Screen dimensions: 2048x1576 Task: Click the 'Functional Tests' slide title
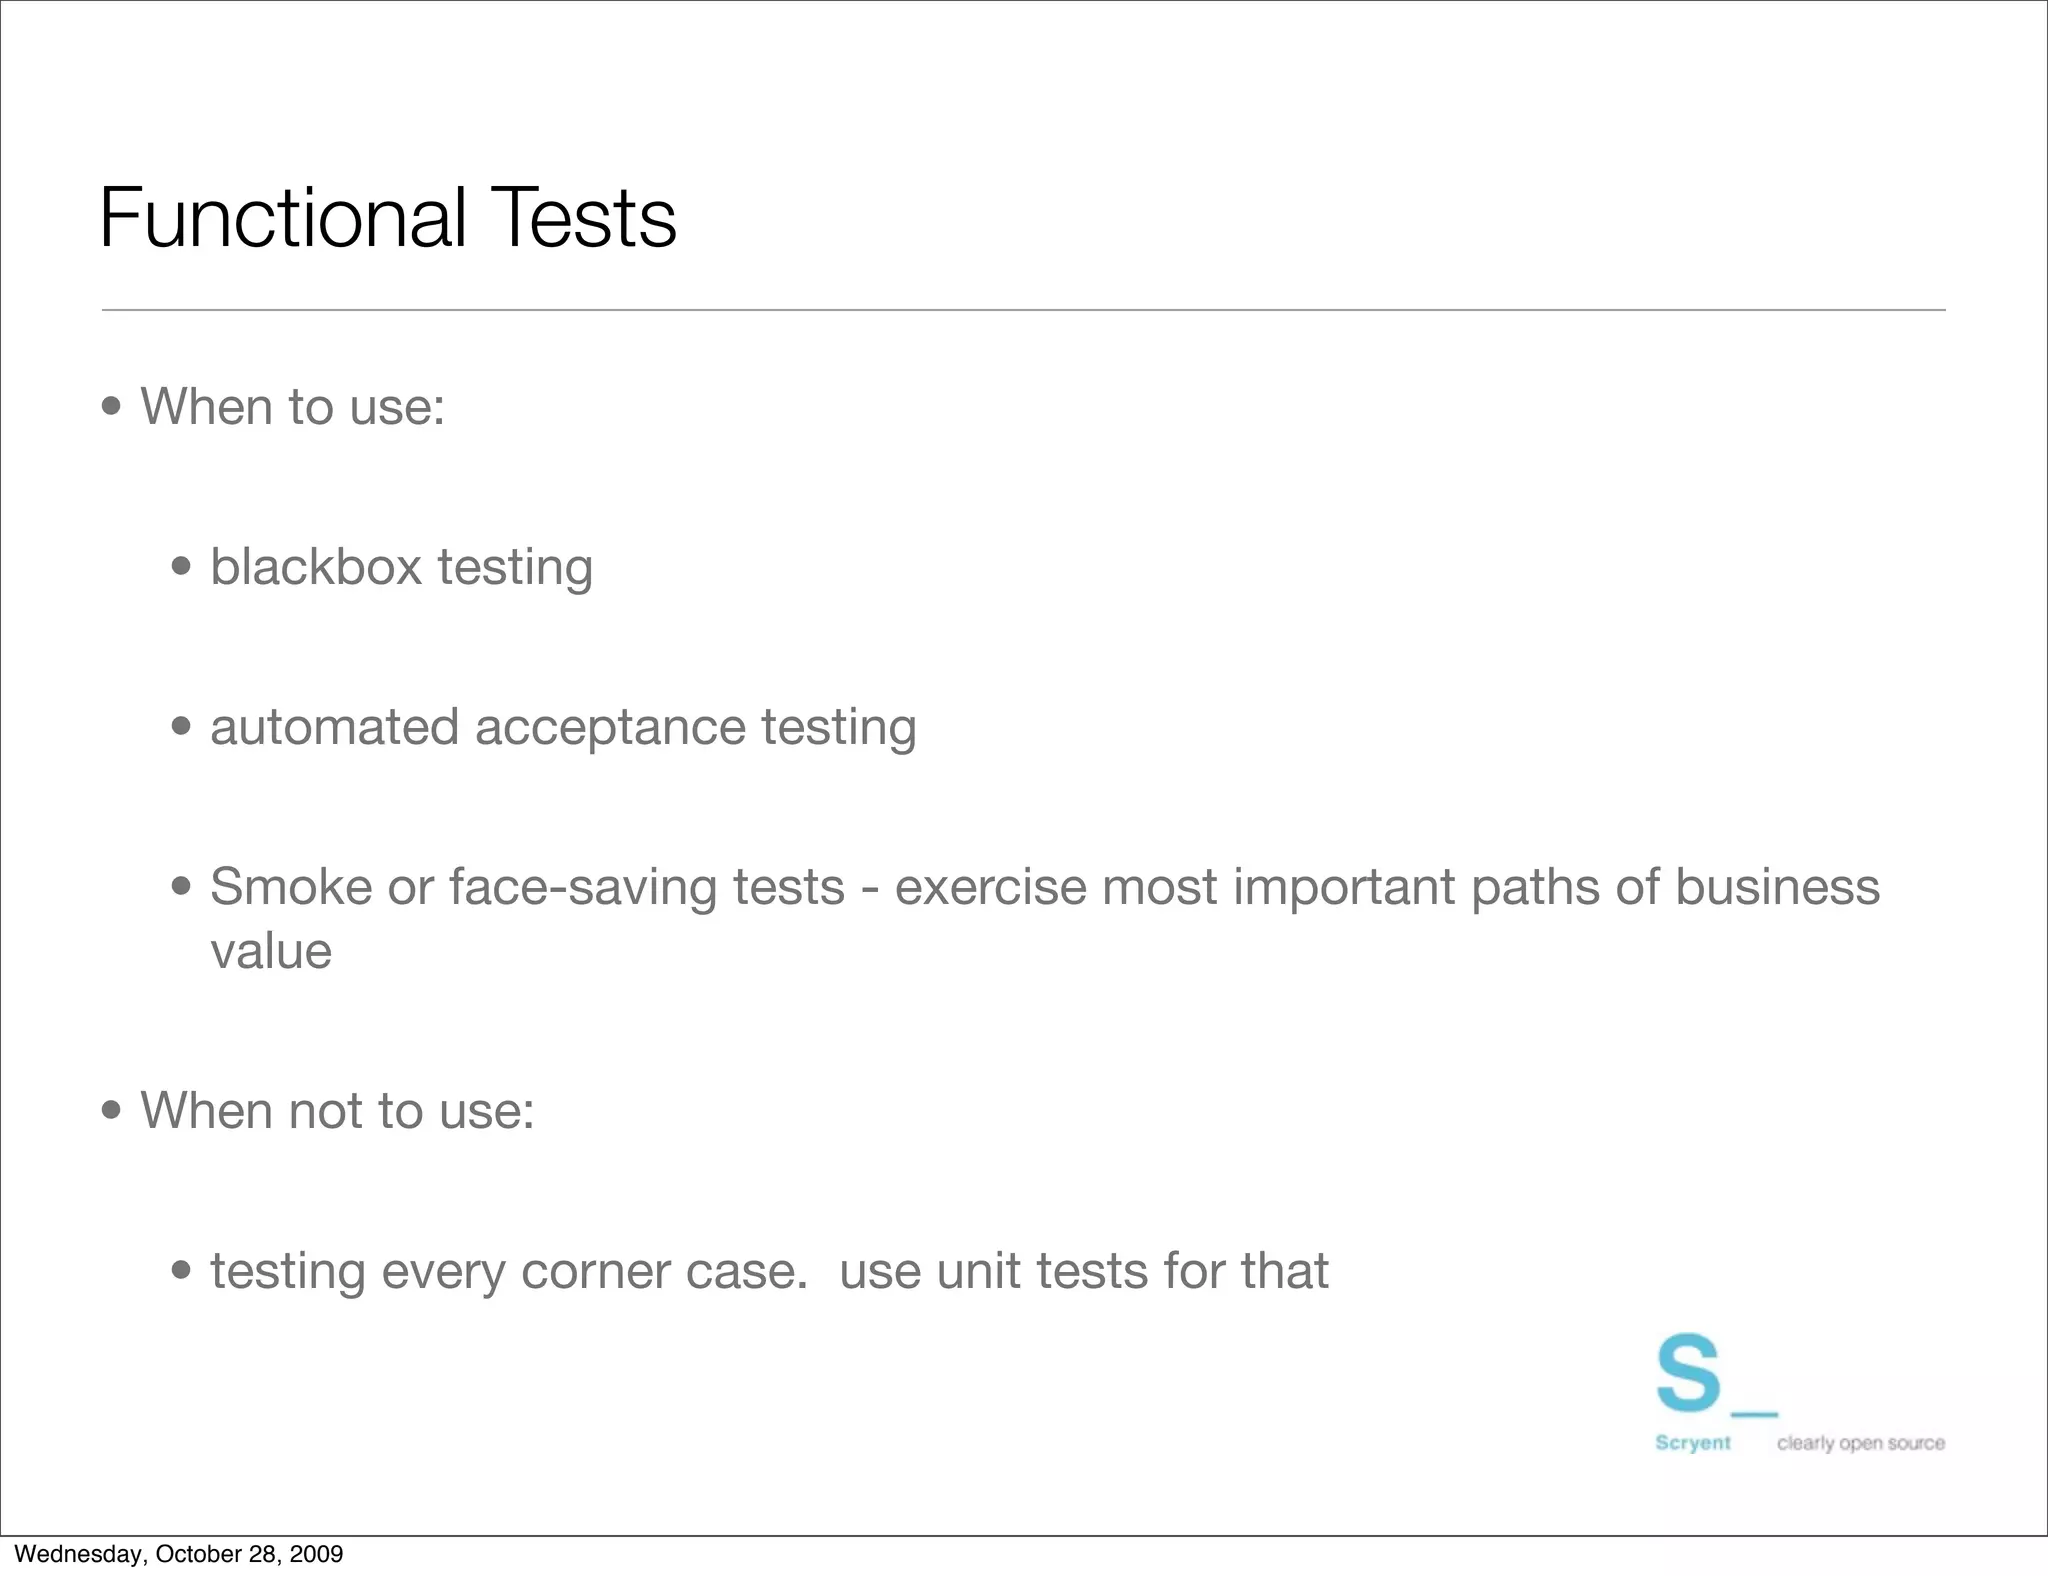[388, 218]
